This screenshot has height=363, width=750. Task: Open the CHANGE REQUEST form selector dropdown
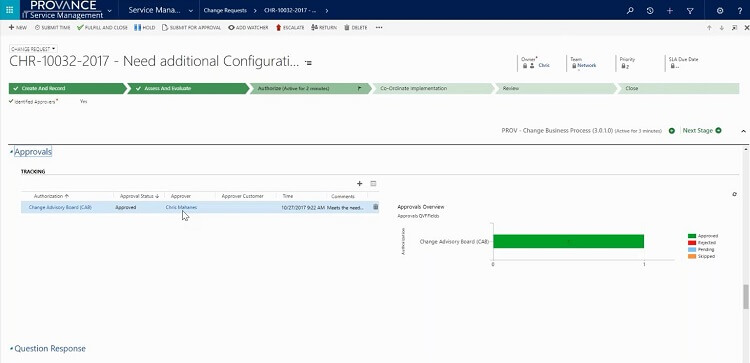pos(33,49)
